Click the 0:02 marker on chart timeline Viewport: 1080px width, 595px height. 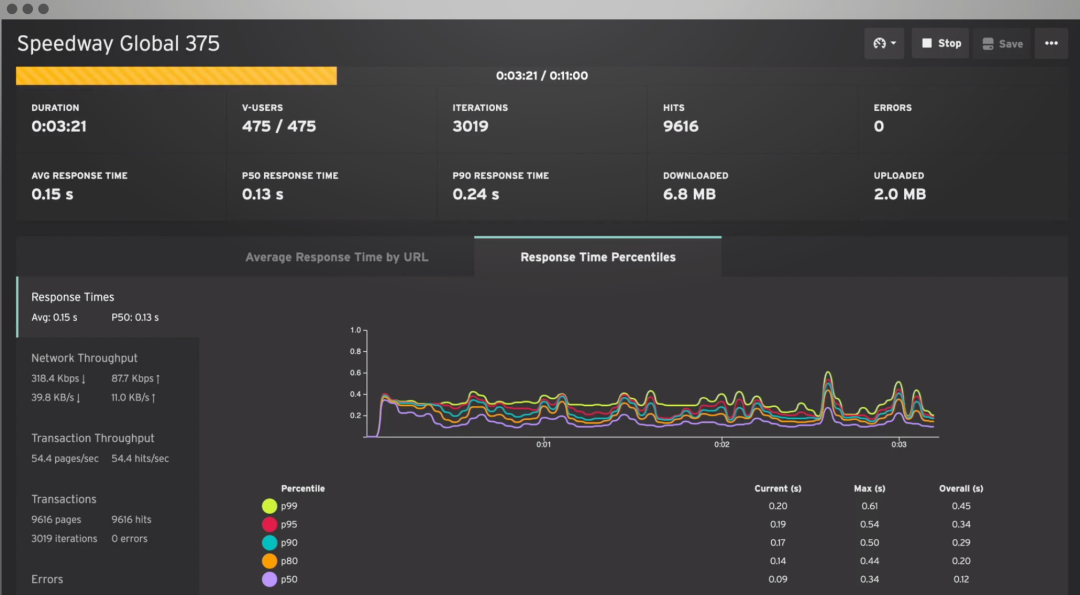click(720, 444)
